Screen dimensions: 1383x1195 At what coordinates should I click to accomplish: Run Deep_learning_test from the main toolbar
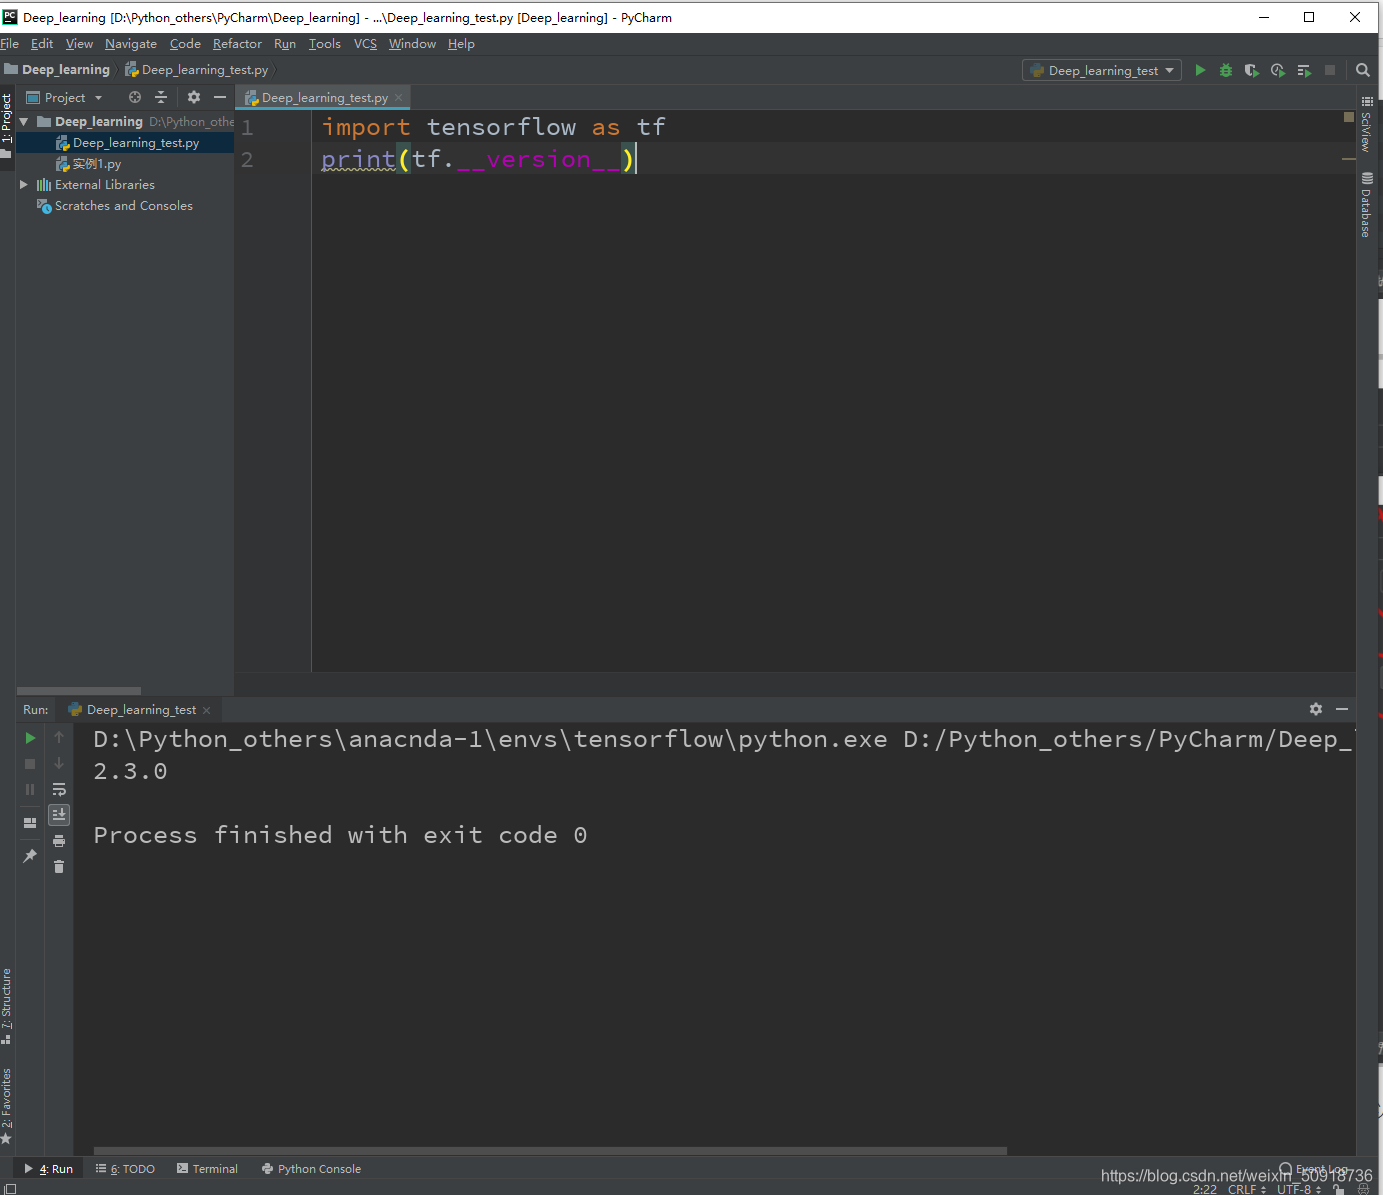pos(1200,70)
